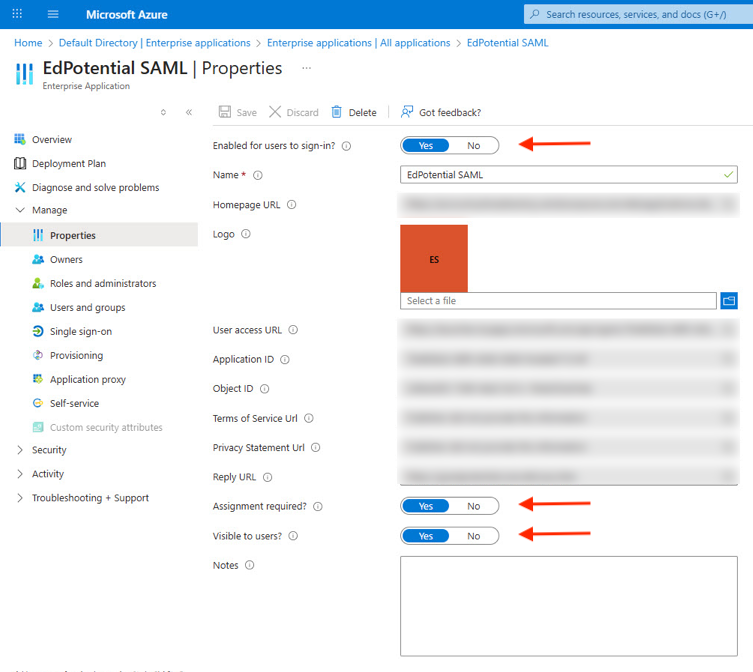Click info icon beside Terms of Service Url
The width and height of the screenshot is (753, 672).
[309, 418]
